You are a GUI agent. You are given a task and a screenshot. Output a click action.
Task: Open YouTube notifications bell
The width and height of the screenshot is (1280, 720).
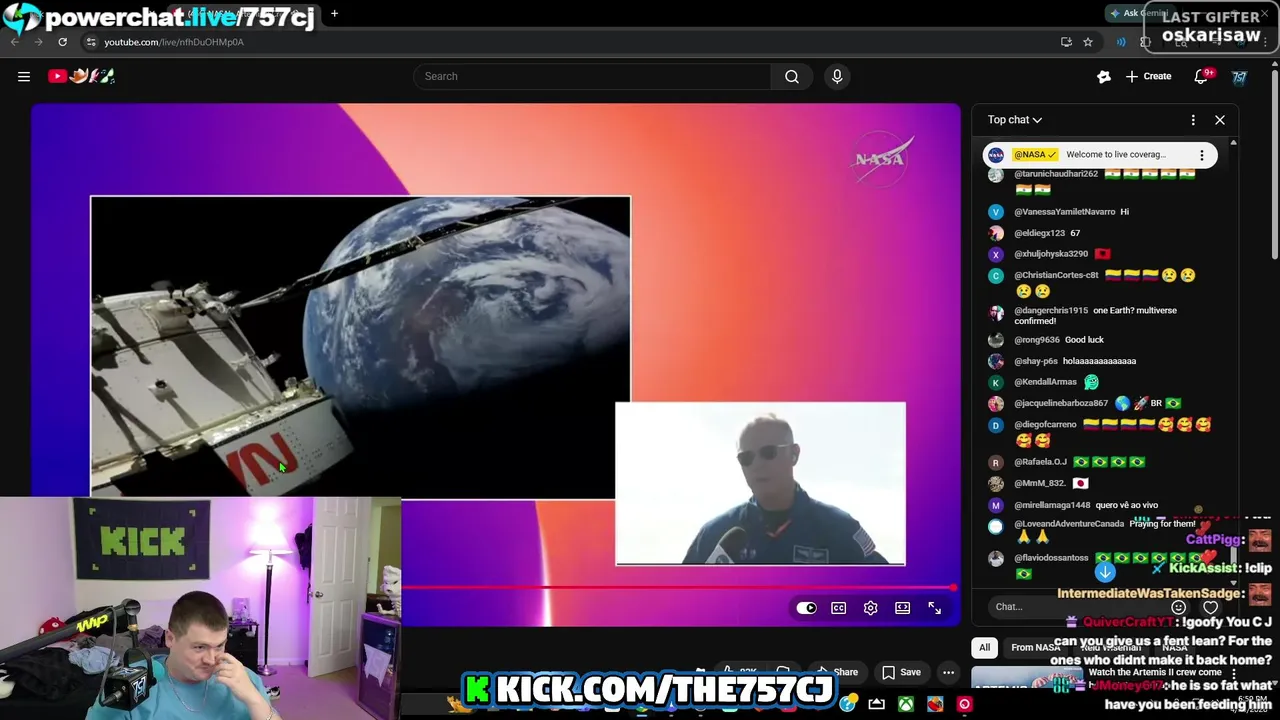click(x=1202, y=76)
